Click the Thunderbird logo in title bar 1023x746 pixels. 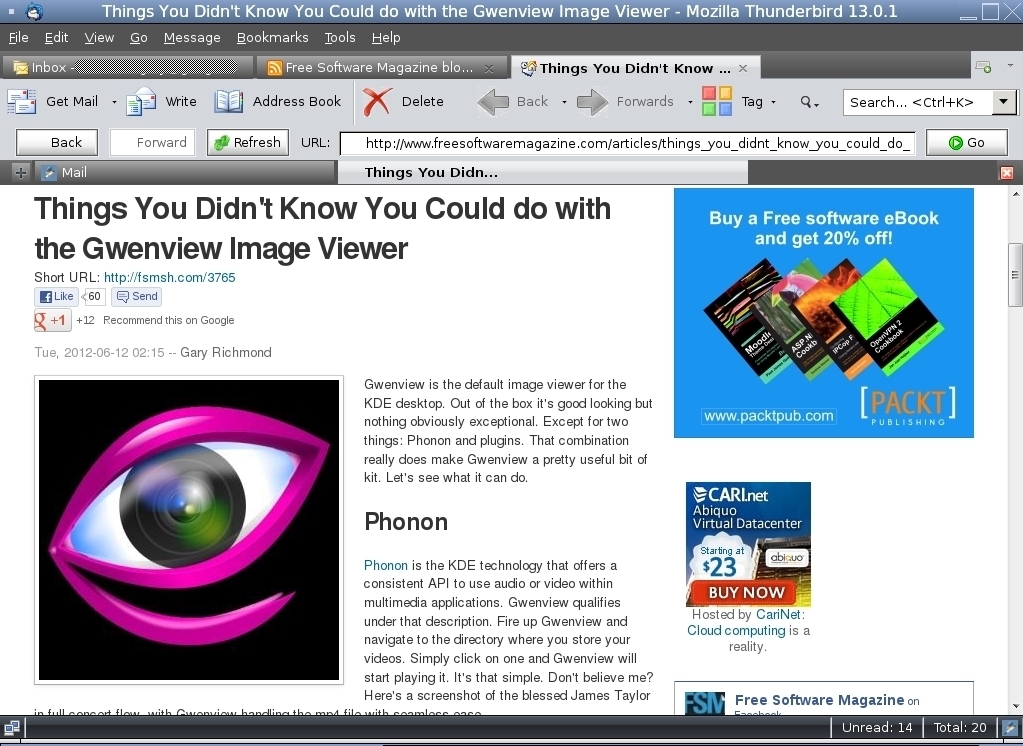(34, 11)
